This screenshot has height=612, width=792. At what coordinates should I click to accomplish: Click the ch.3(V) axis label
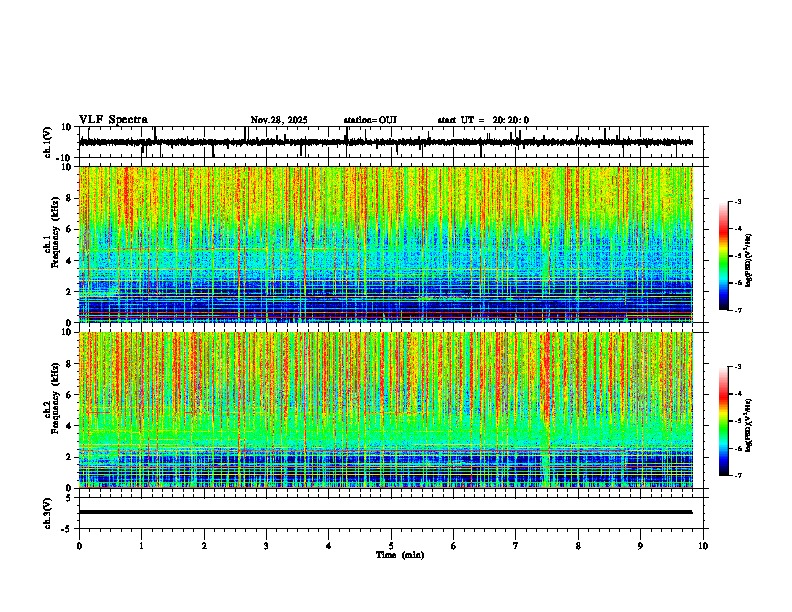48,513
